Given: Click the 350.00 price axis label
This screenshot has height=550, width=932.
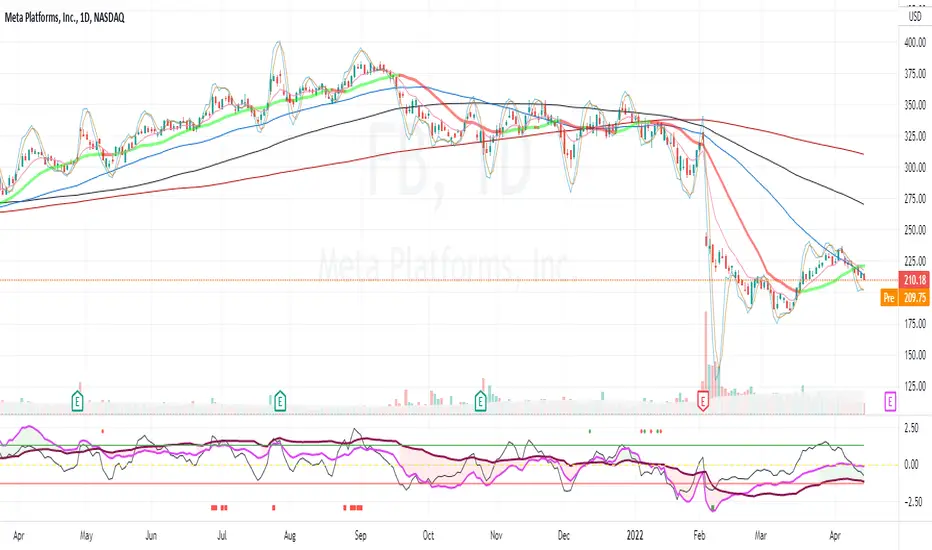Looking at the screenshot, I should pyautogui.click(x=915, y=105).
